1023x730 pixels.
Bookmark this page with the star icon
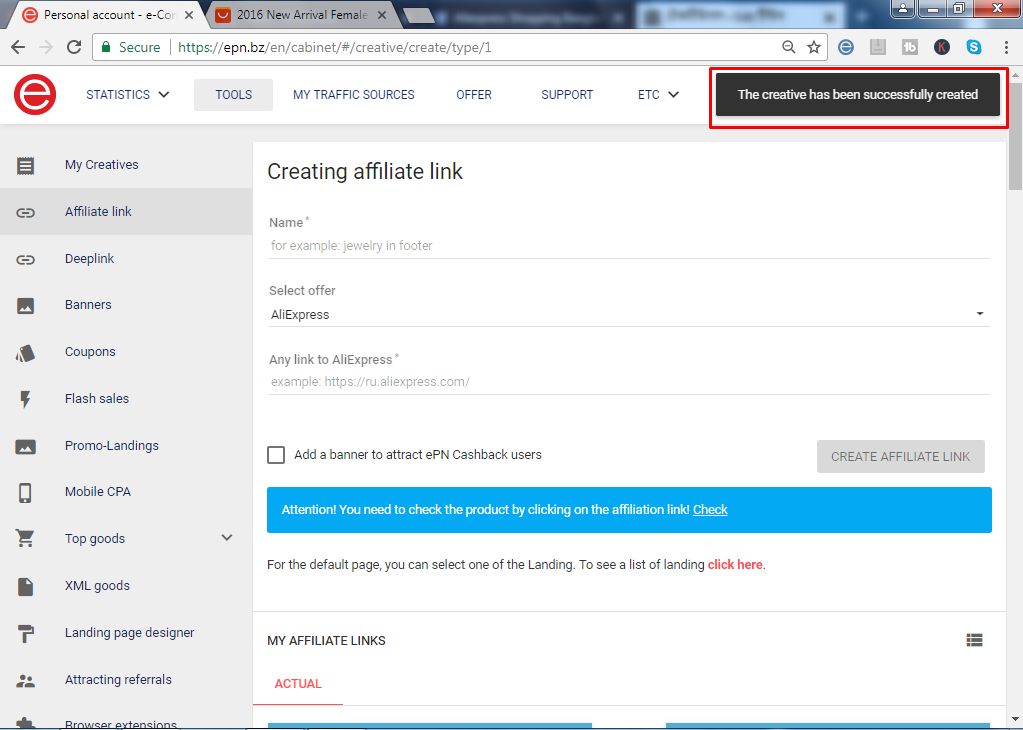coord(814,47)
